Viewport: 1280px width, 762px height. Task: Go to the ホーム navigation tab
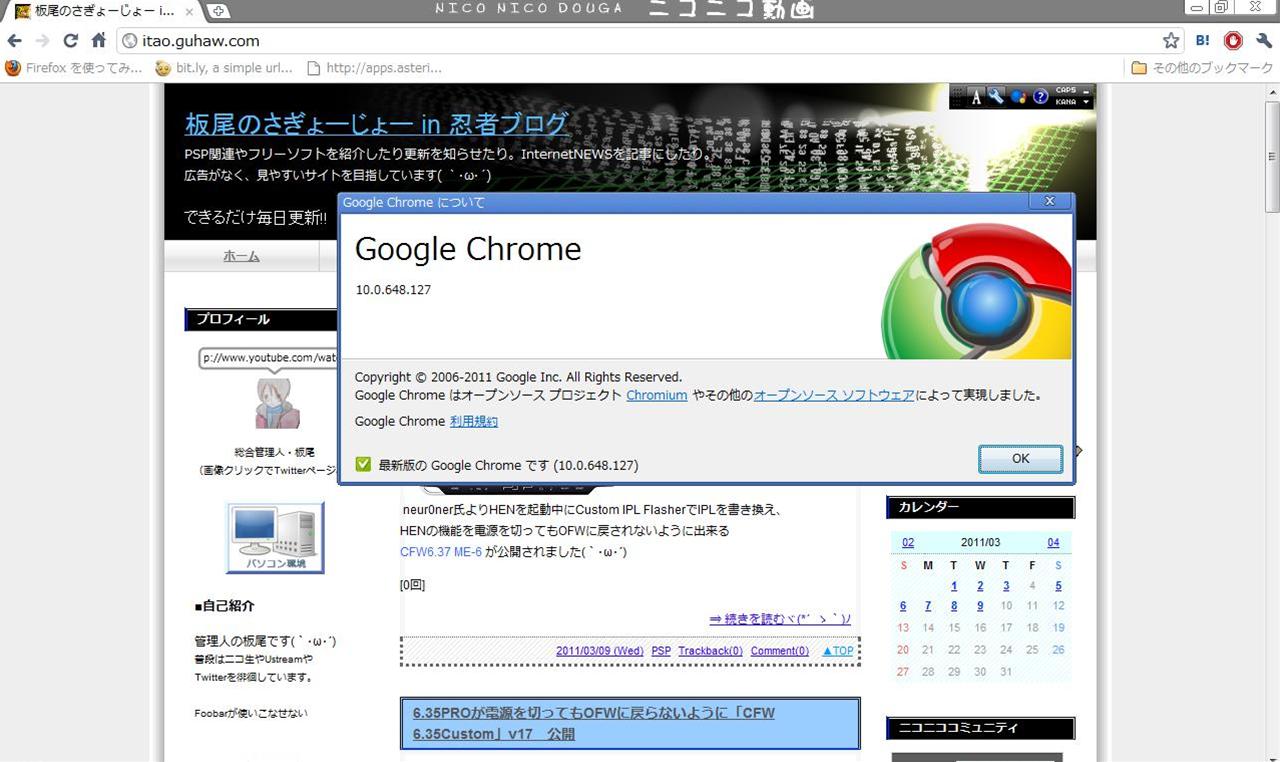[x=241, y=256]
